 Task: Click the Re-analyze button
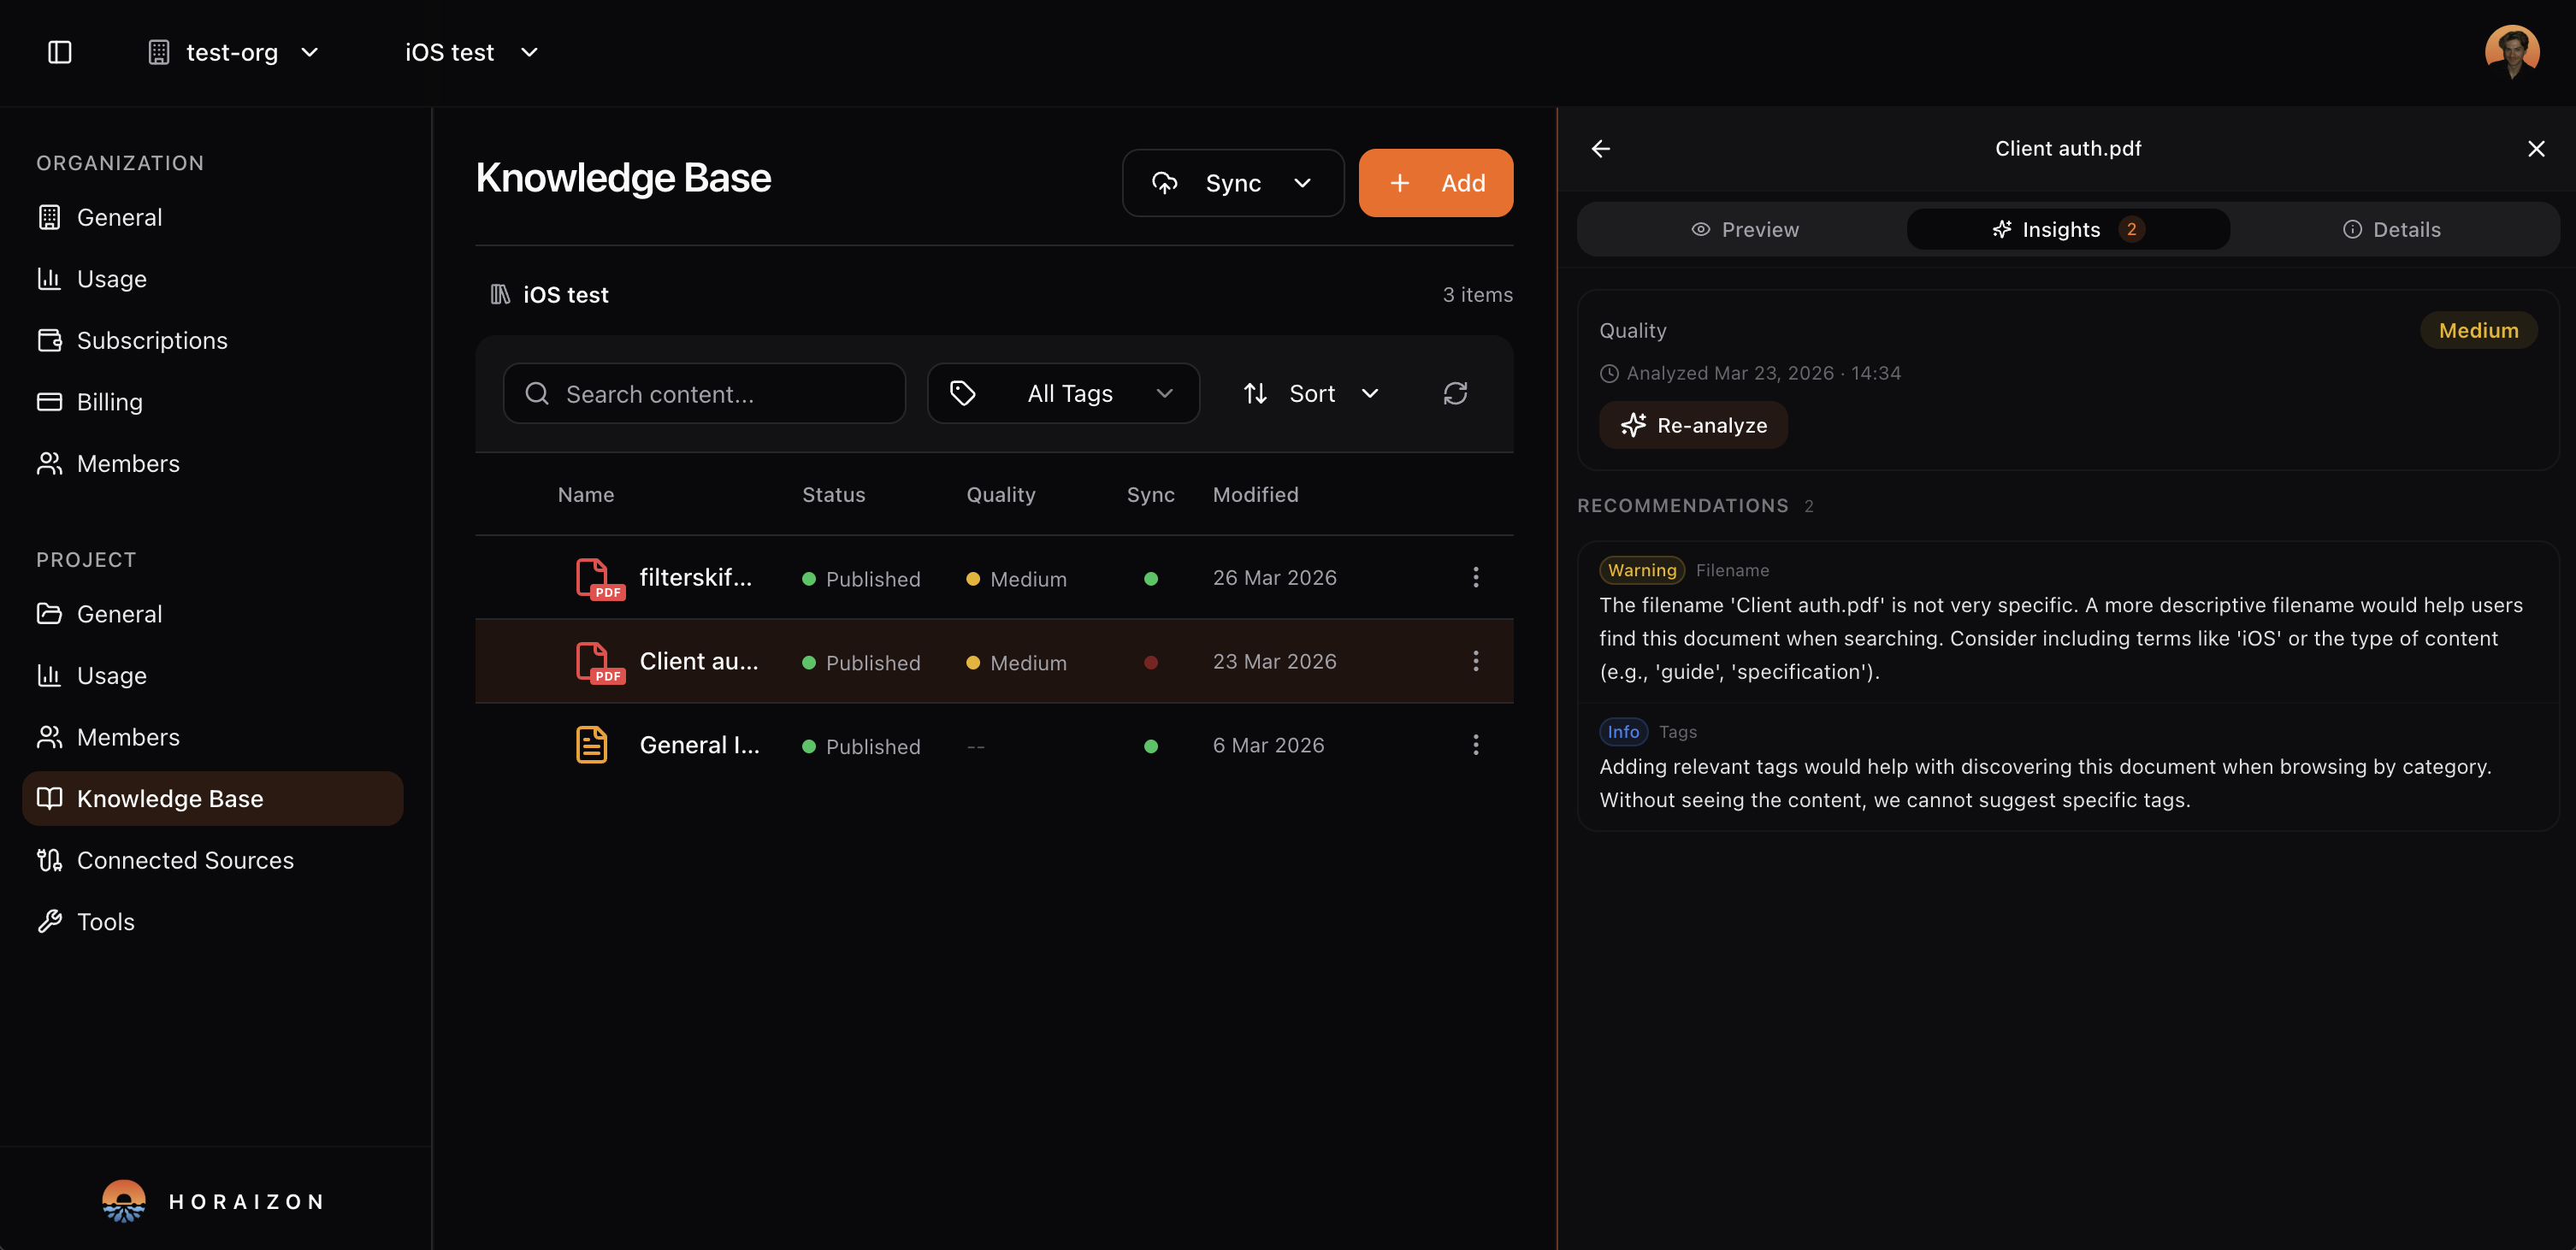tap(1693, 425)
